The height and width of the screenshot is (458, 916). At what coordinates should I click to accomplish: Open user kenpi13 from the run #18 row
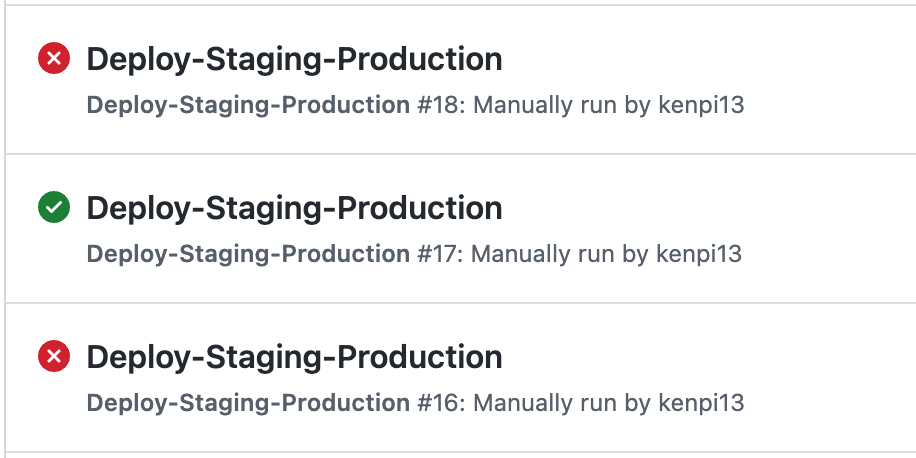pyautogui.click(x=701, y=106)
